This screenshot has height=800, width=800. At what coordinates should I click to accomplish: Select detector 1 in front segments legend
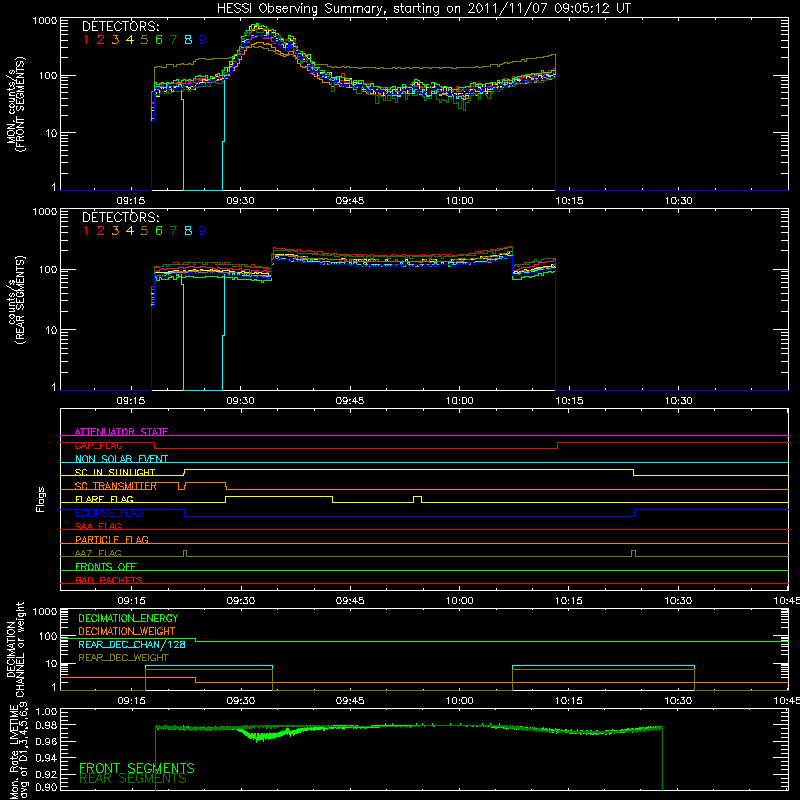[86, 40]
